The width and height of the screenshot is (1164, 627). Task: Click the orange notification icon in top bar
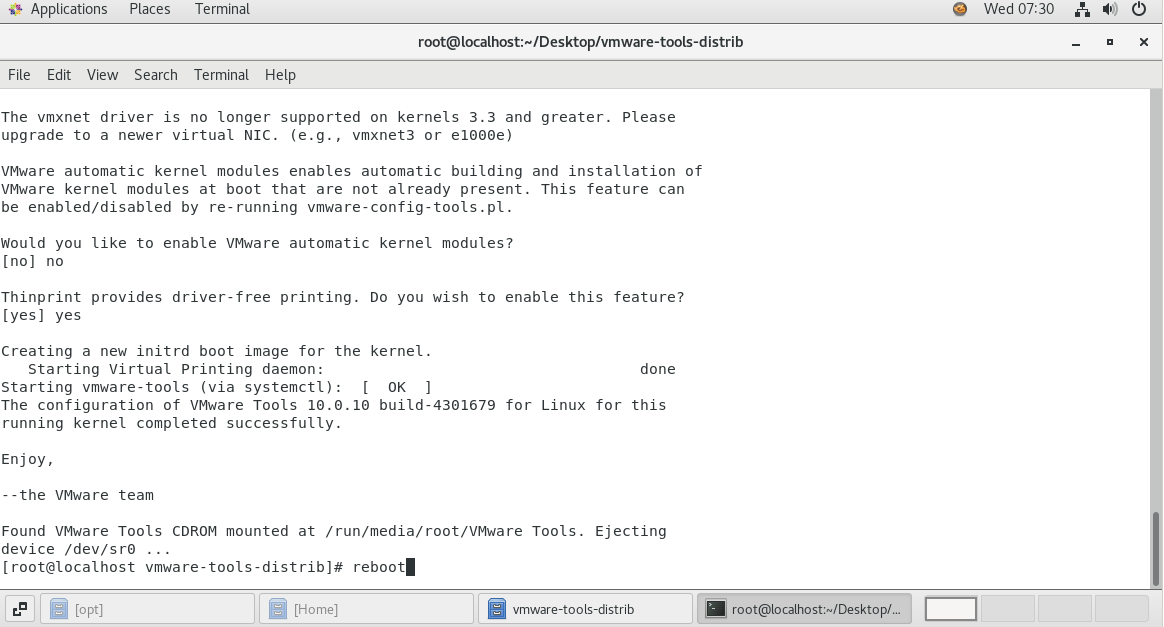point(960,9)
